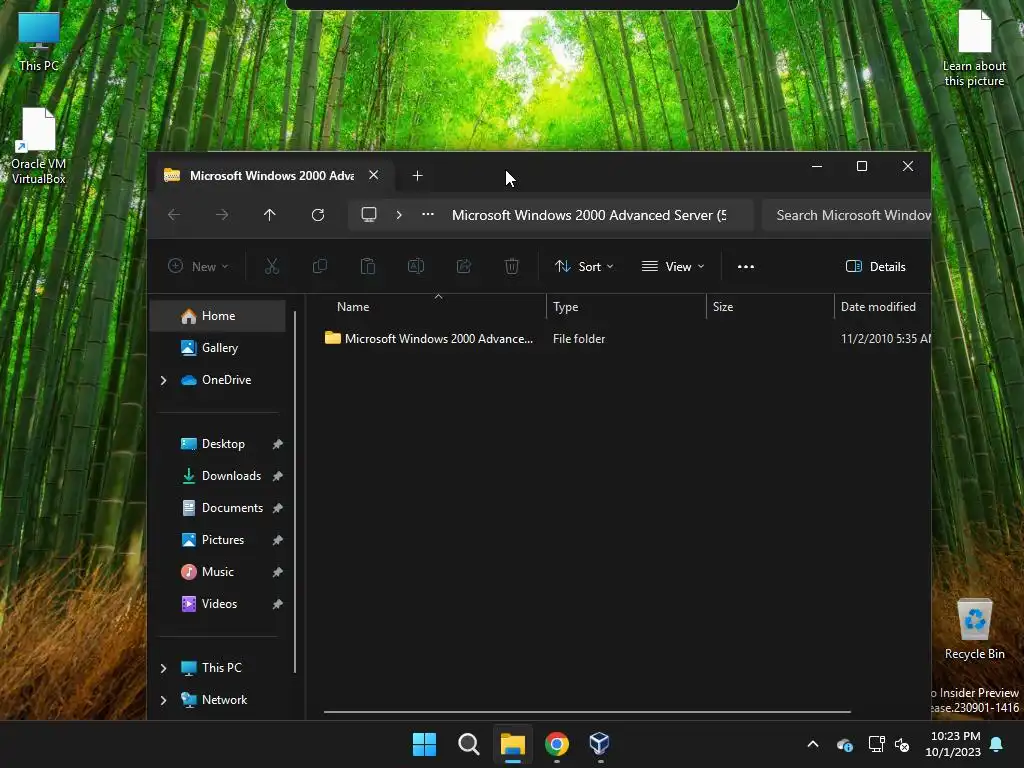Image resolution: width=1024 pixels, height=768 pixels.
Task: Launch Google Chrome from taskbar
Action: coord(557,744)
